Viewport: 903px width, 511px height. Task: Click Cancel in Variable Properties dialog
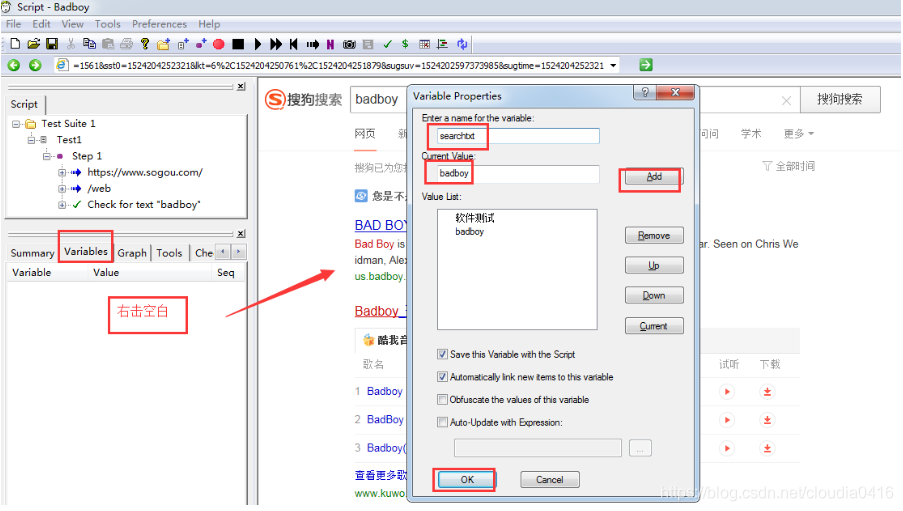click(x=550, y=479)
